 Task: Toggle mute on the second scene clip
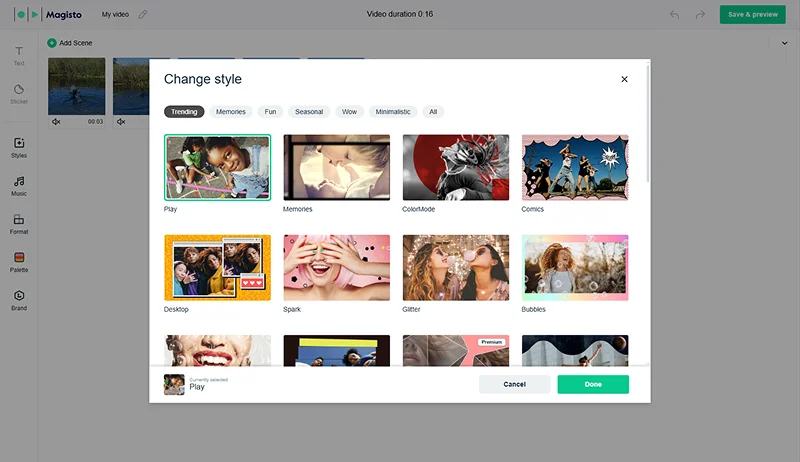click(x=121, y=122)
